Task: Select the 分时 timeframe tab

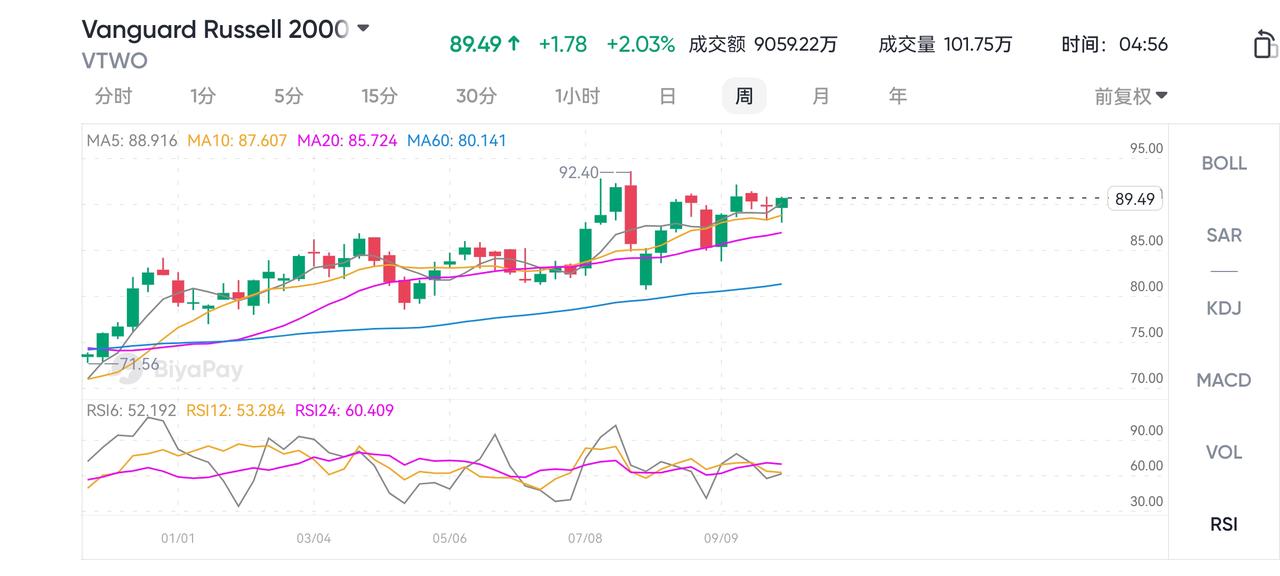Action: (113, 96)
